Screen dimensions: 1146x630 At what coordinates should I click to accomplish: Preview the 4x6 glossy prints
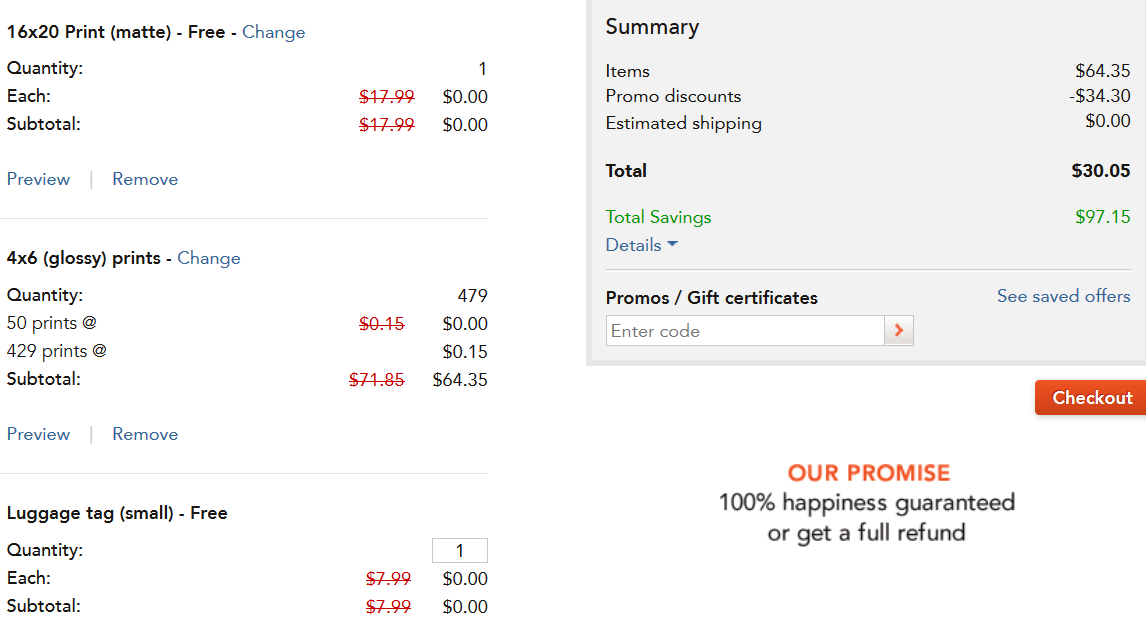click(x=38, y=433)
